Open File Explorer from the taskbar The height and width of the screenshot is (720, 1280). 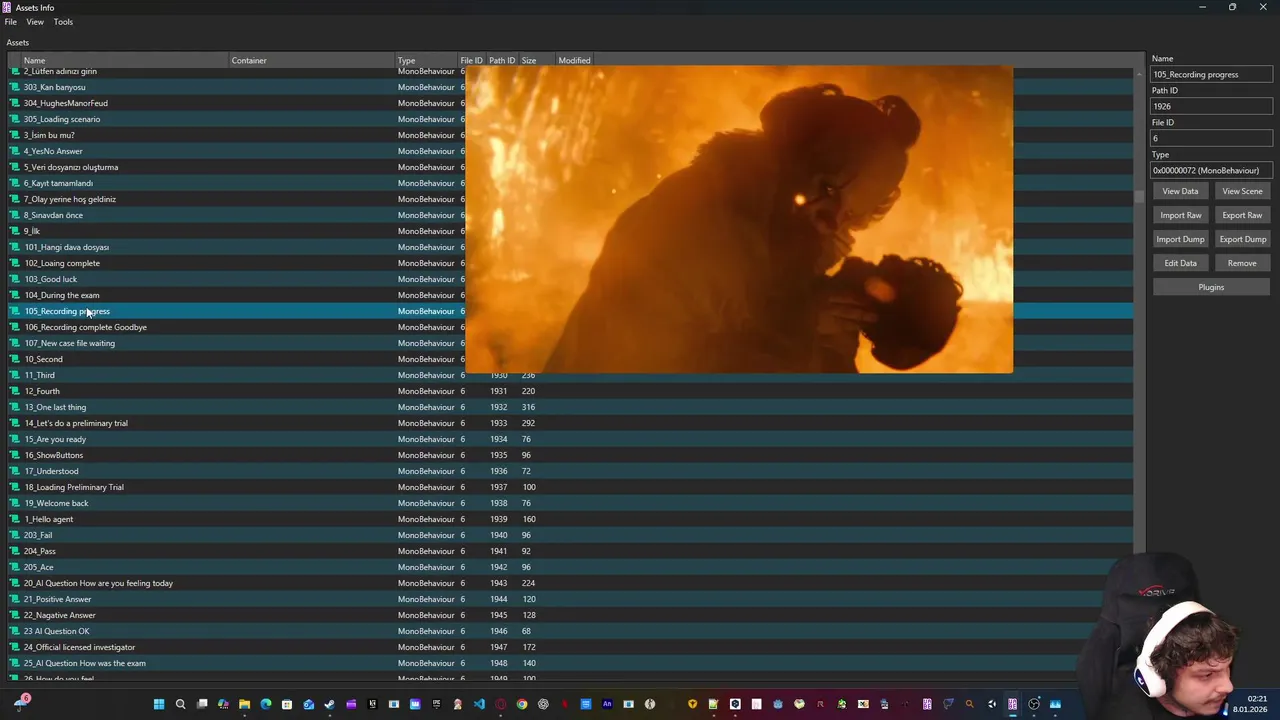pos(244,704)
